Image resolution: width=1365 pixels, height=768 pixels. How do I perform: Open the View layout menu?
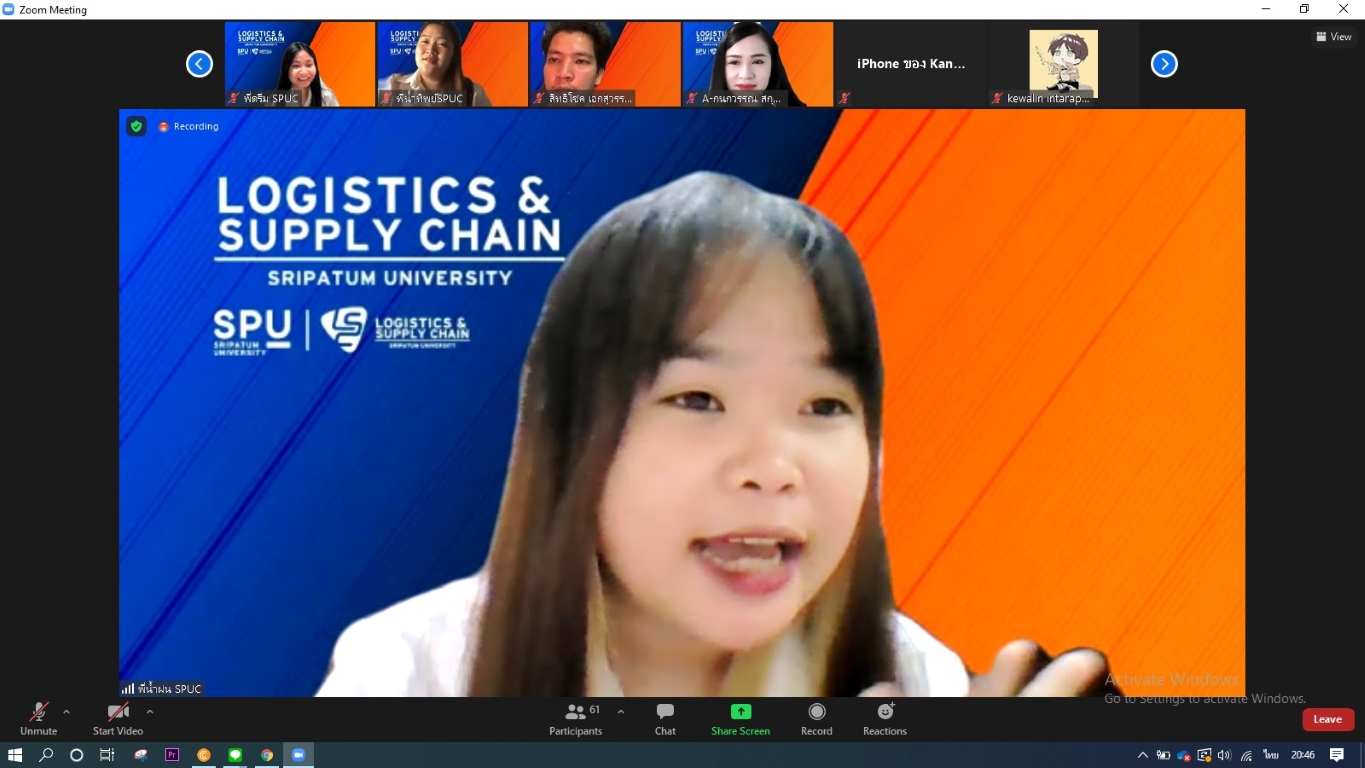tap(1334, 37)
